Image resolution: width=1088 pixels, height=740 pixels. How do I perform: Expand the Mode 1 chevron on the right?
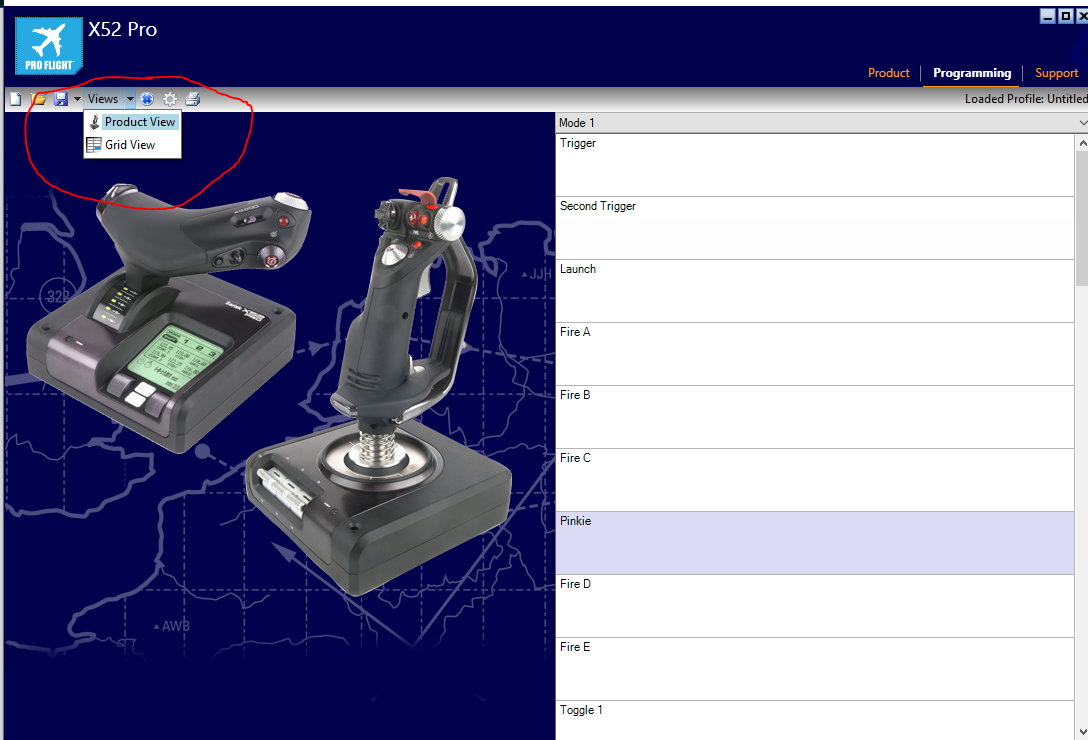1084,122
